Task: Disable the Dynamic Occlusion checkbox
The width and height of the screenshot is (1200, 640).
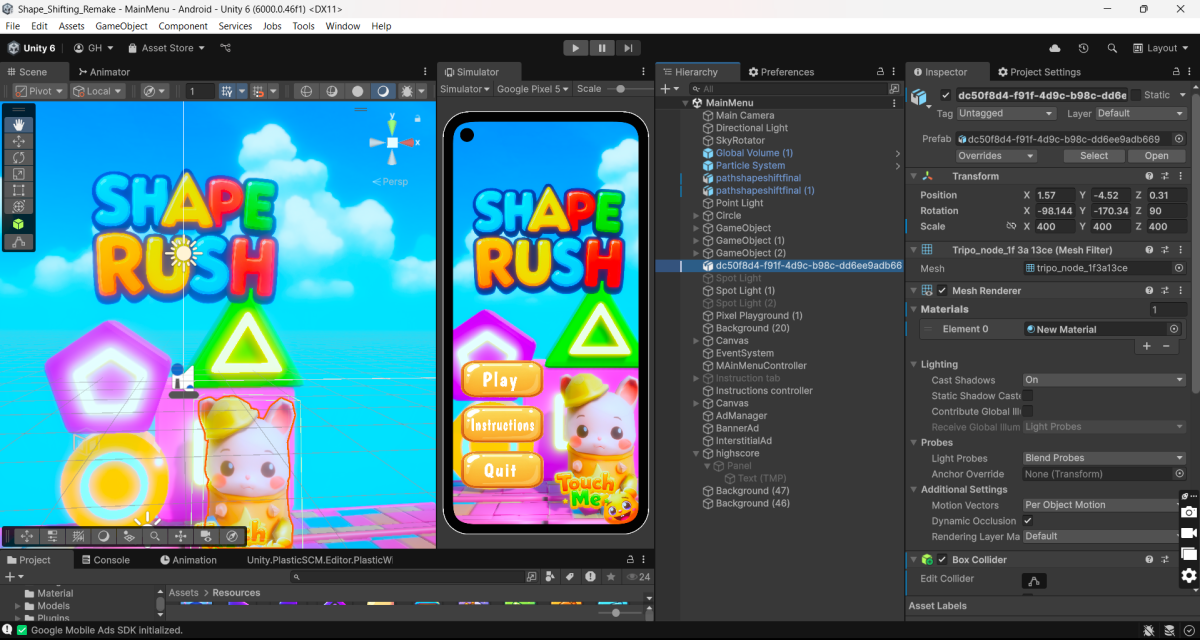Action: click(x=1027, y=521)
